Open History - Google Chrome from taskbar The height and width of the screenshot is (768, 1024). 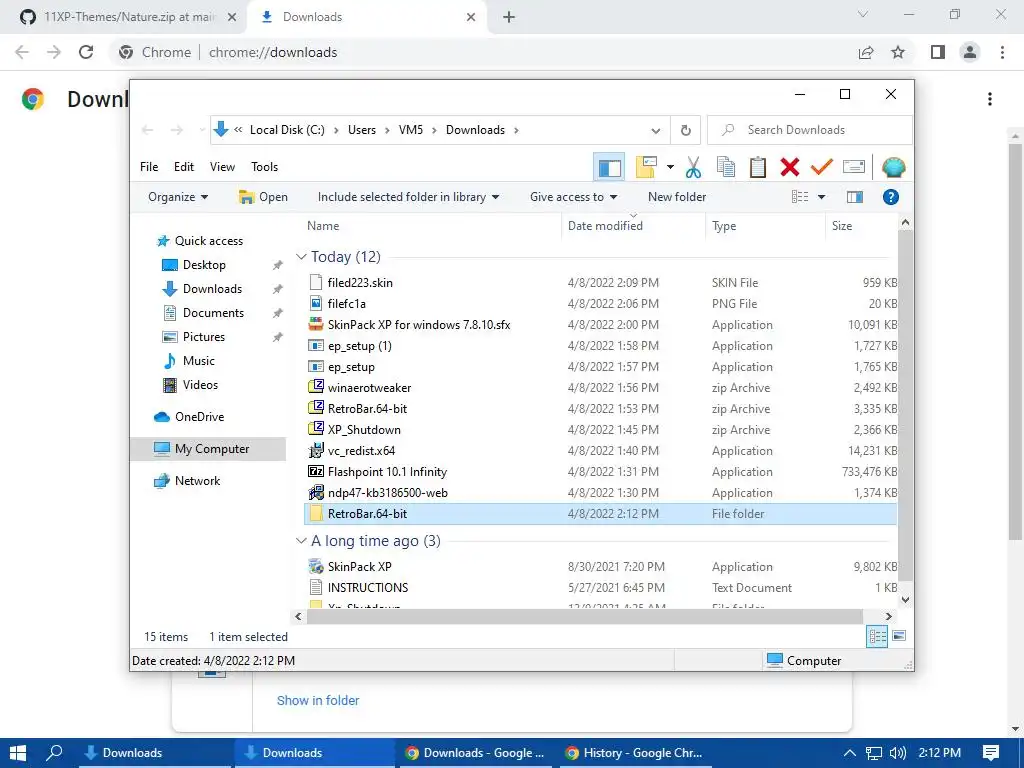tap(635, 753)
